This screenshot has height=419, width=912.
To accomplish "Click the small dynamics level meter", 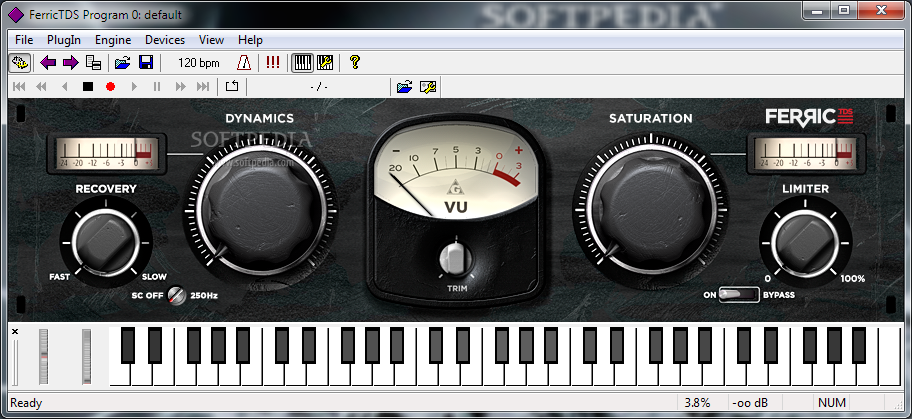I will 108,154.
